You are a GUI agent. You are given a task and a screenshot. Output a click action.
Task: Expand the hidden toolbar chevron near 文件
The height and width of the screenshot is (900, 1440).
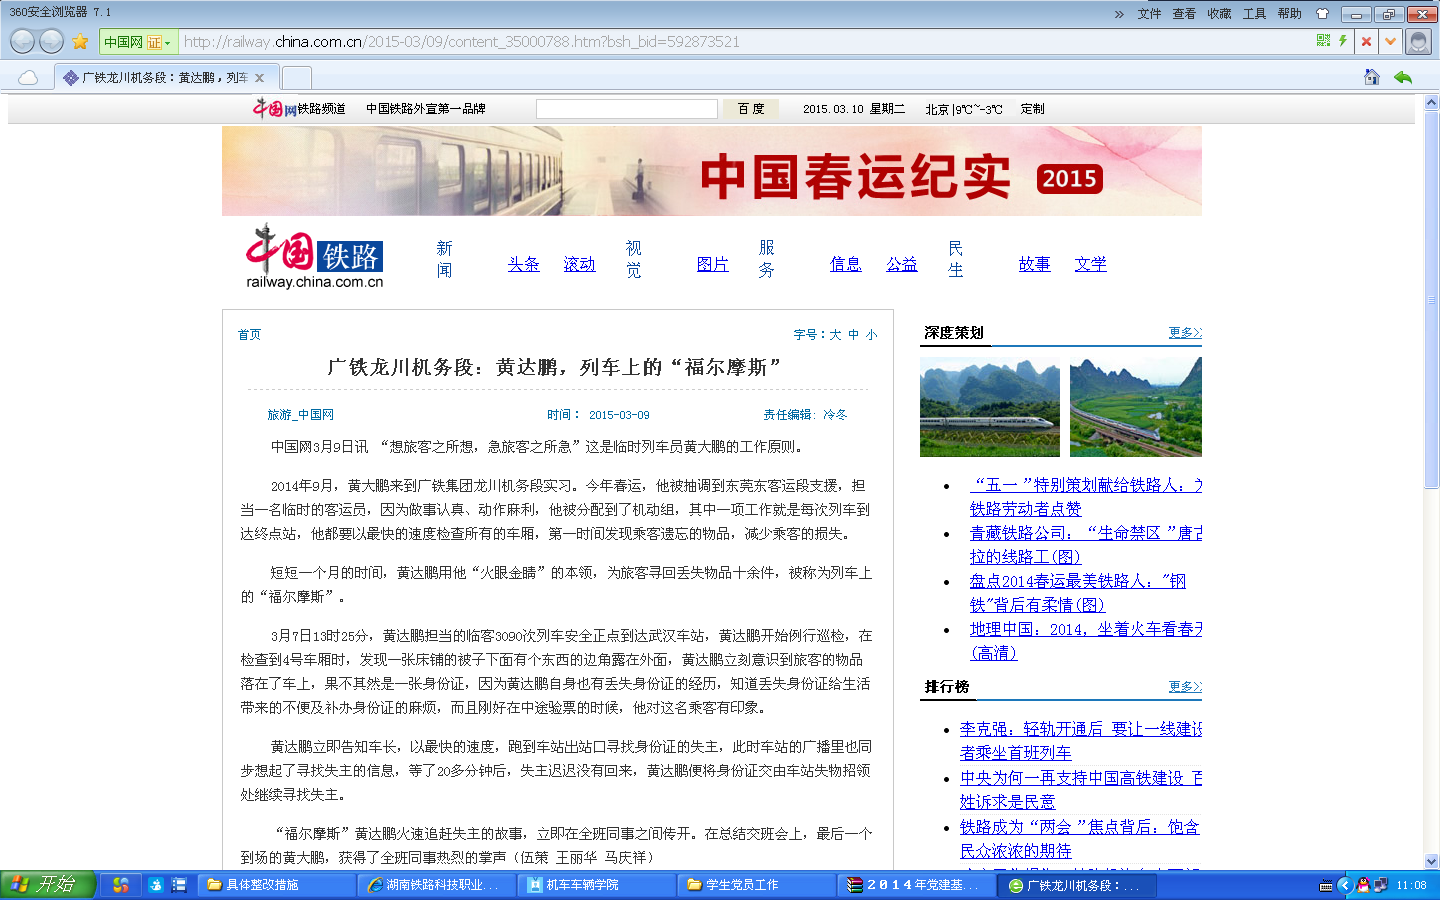pyautogui.click(x=1119, y=14)
